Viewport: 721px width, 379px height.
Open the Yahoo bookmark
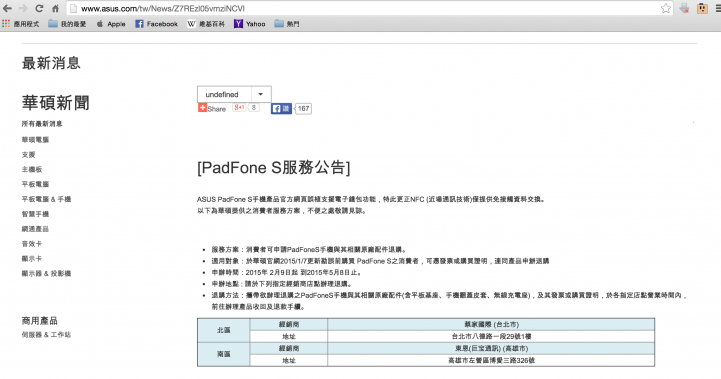[x=250, y=24]
